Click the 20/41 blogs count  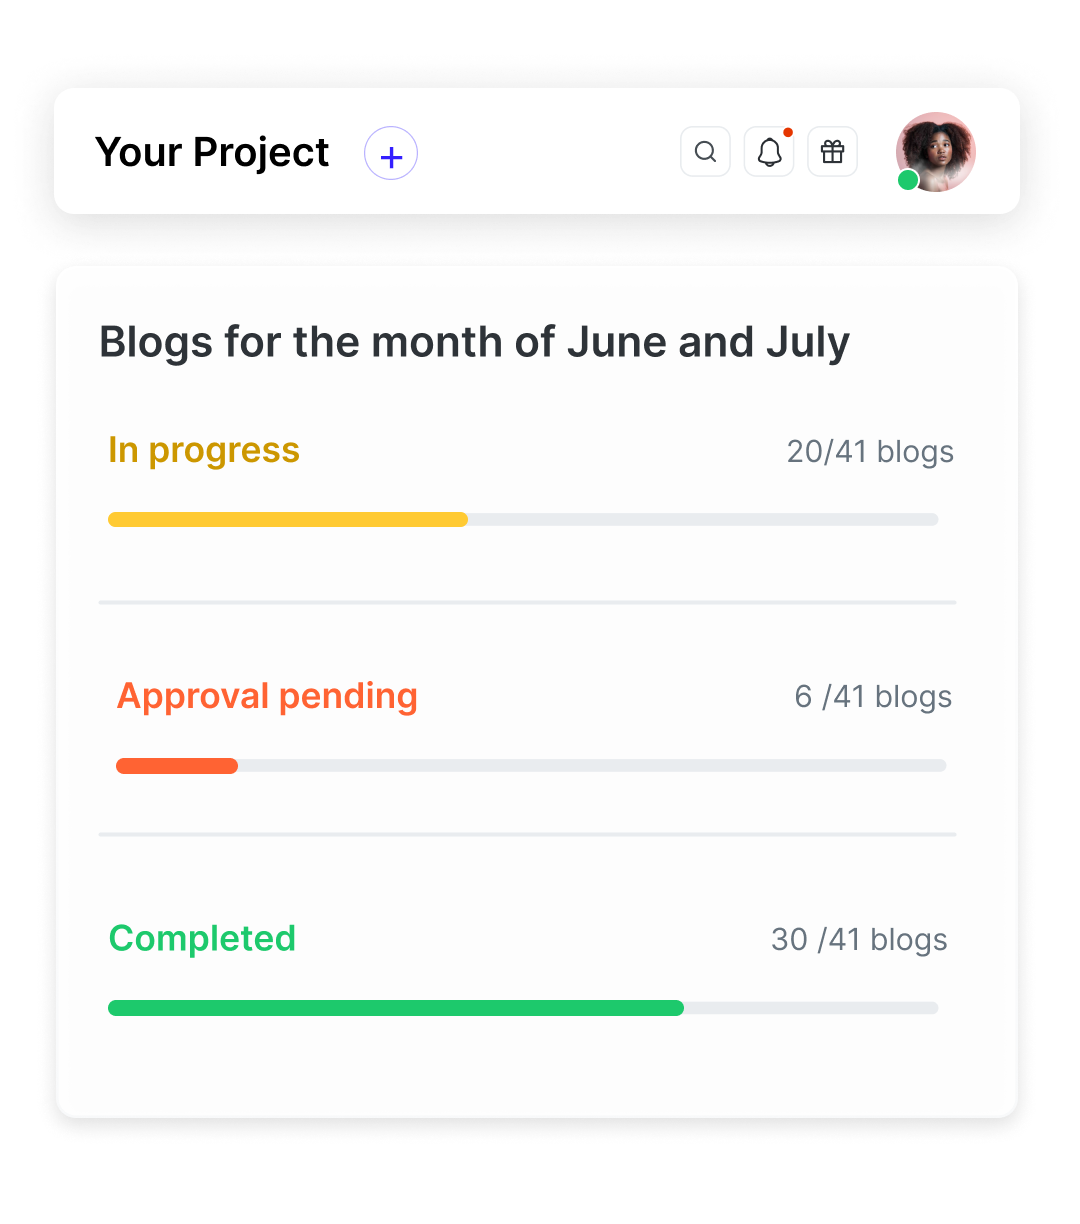point(870,452)
